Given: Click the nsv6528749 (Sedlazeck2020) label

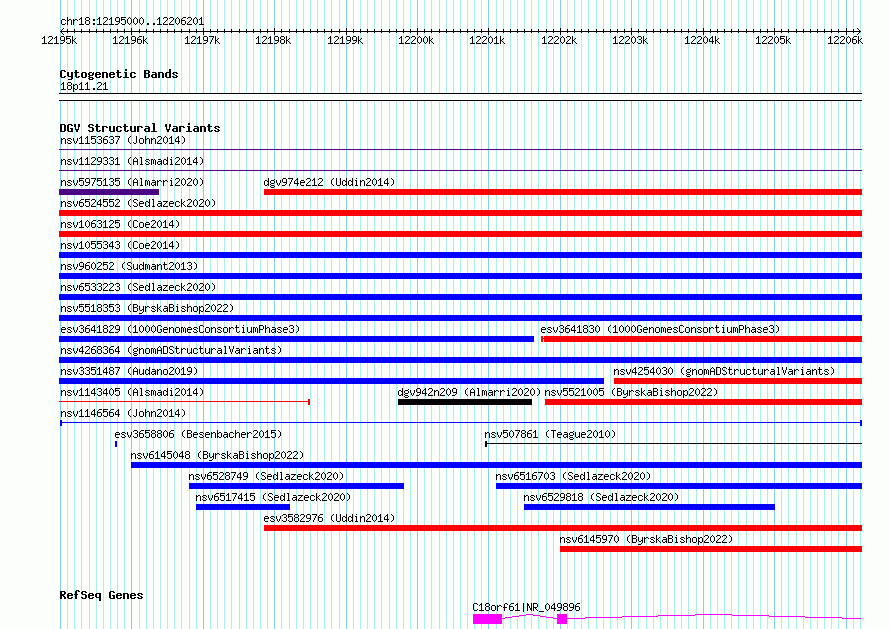Looking at the screenshot, I should point(266,476).
